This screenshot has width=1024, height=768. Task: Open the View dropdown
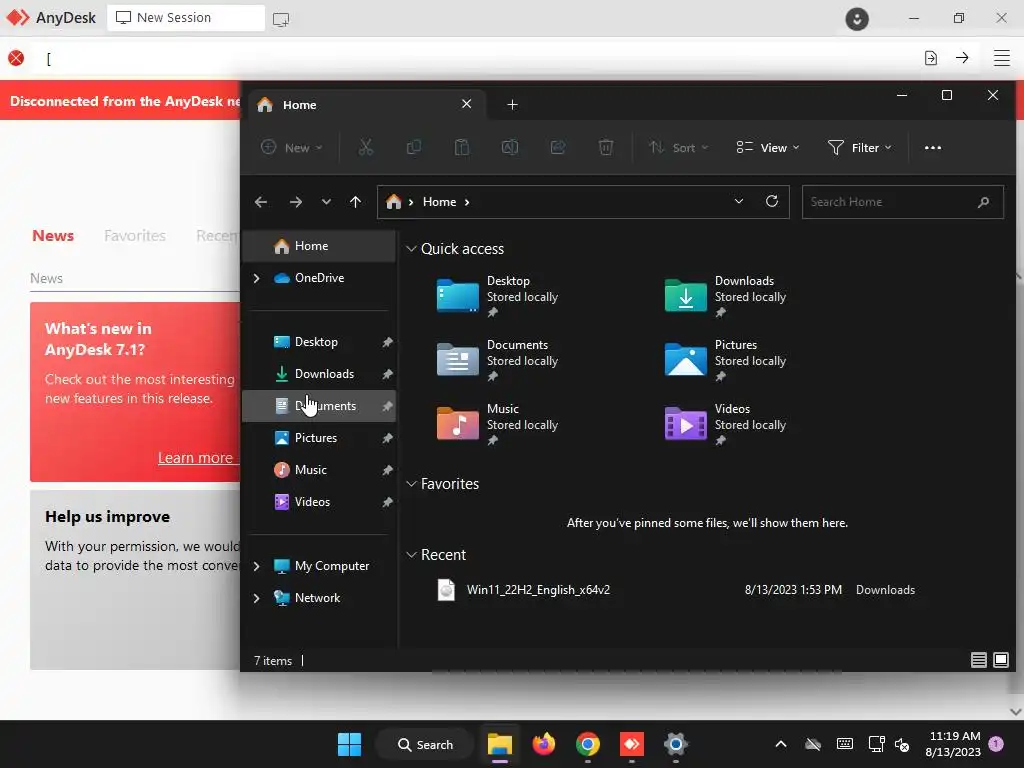pos(767,148)
